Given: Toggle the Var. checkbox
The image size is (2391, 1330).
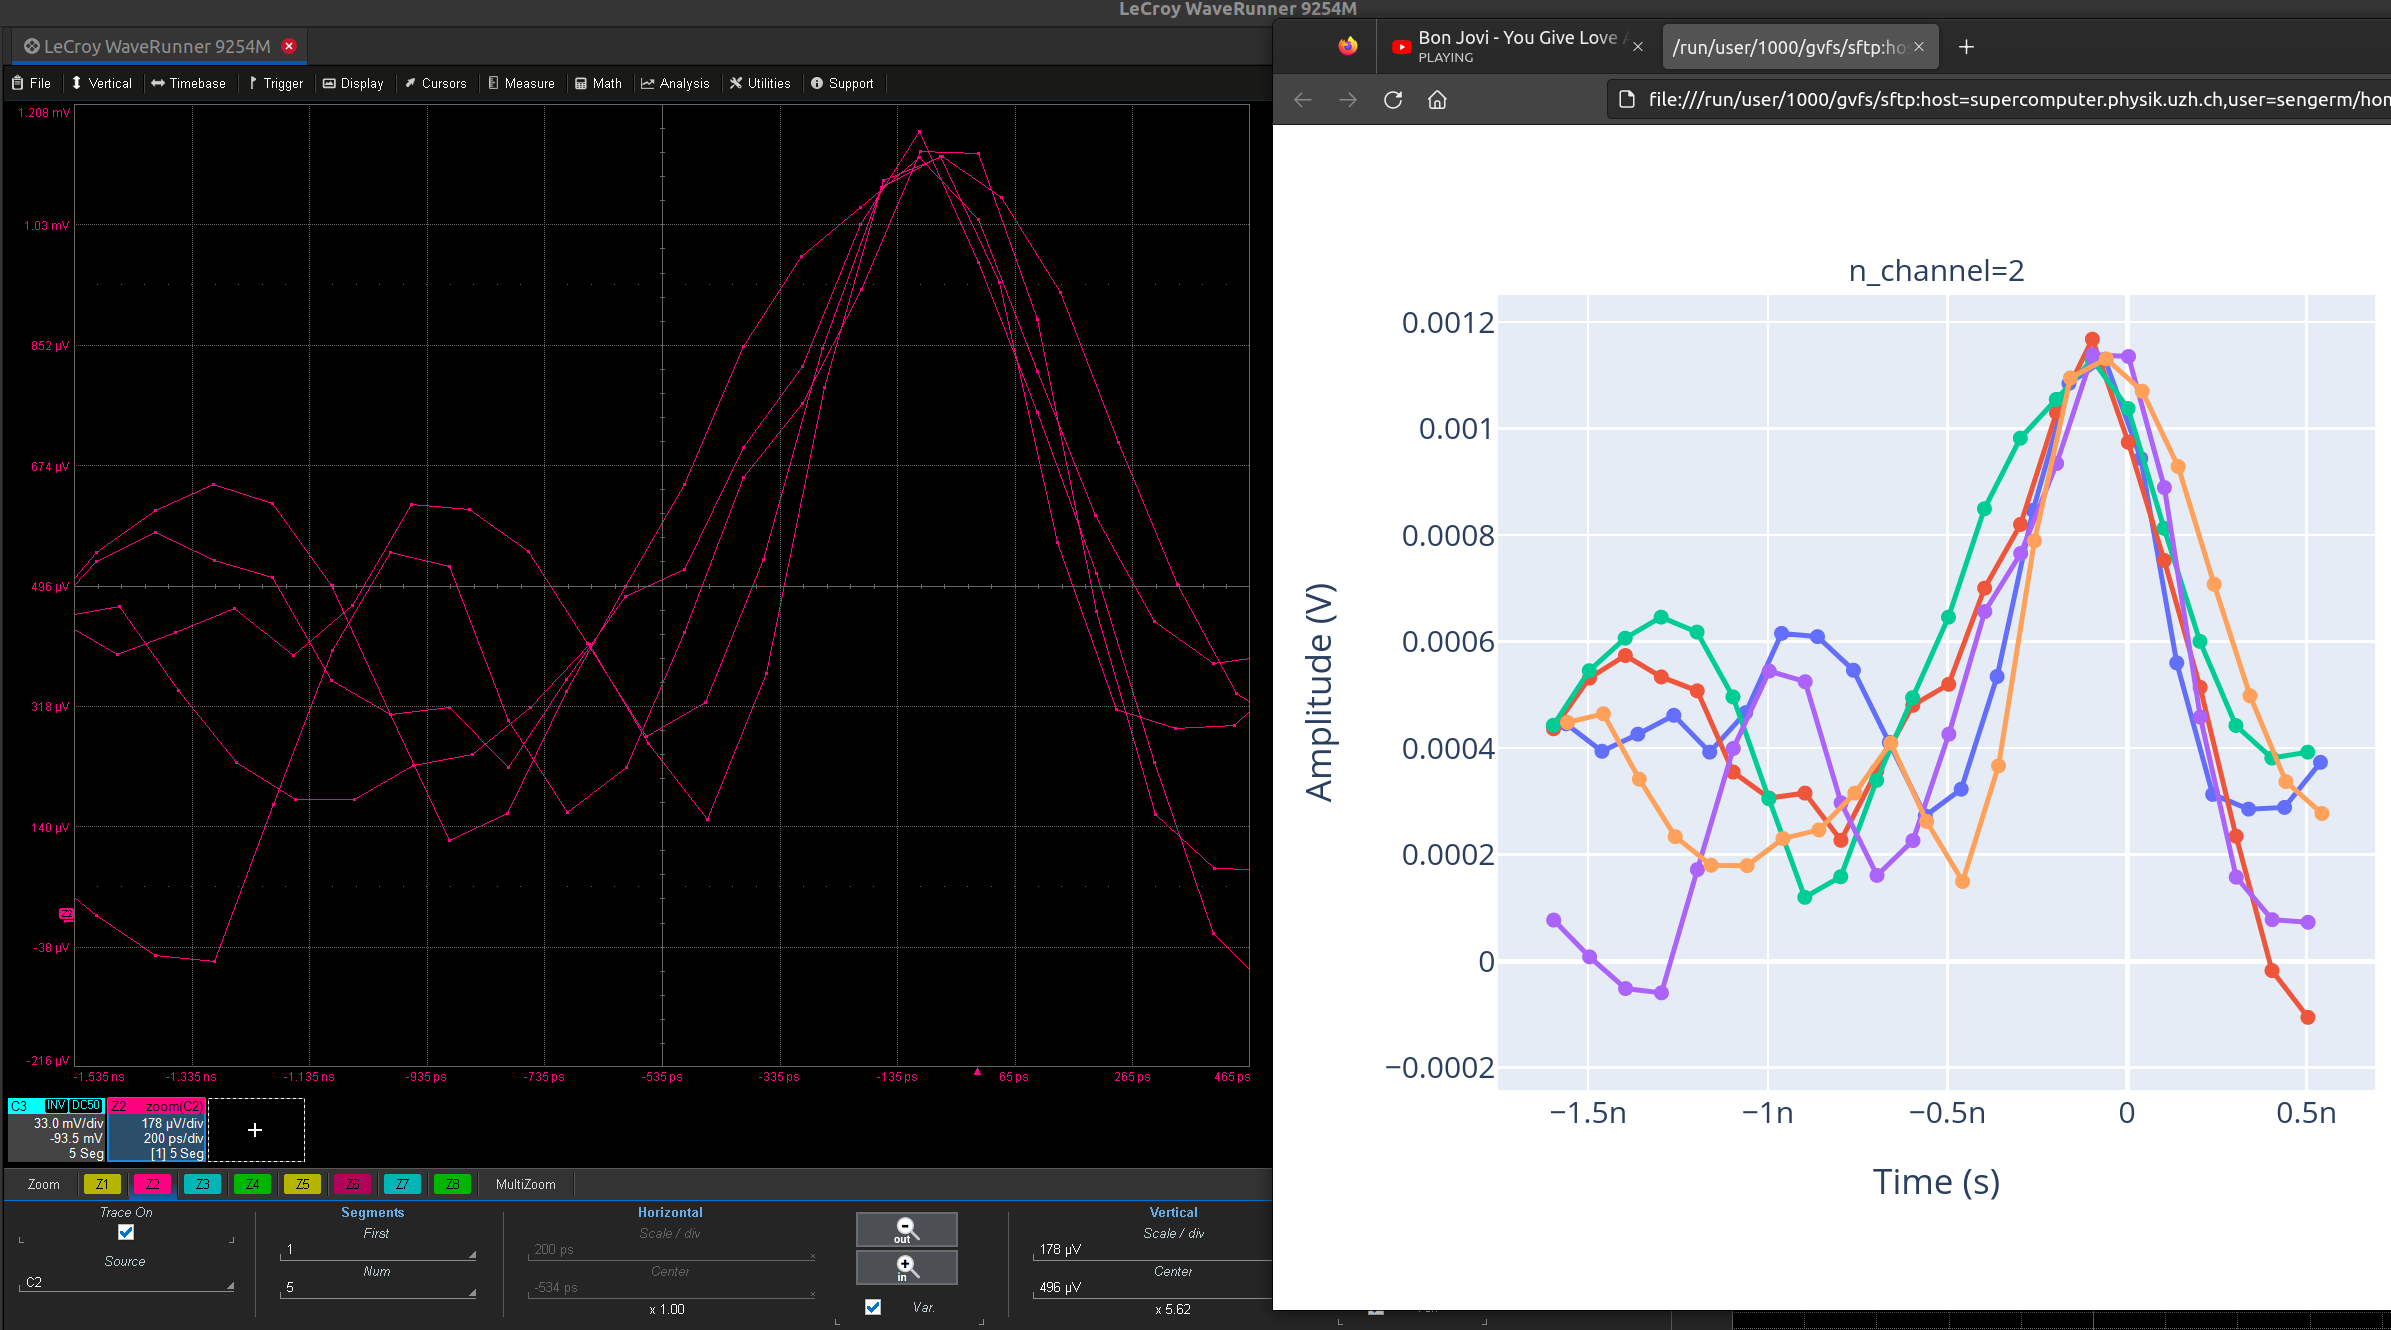Looking at the screenshot, I should [873, 1307].
